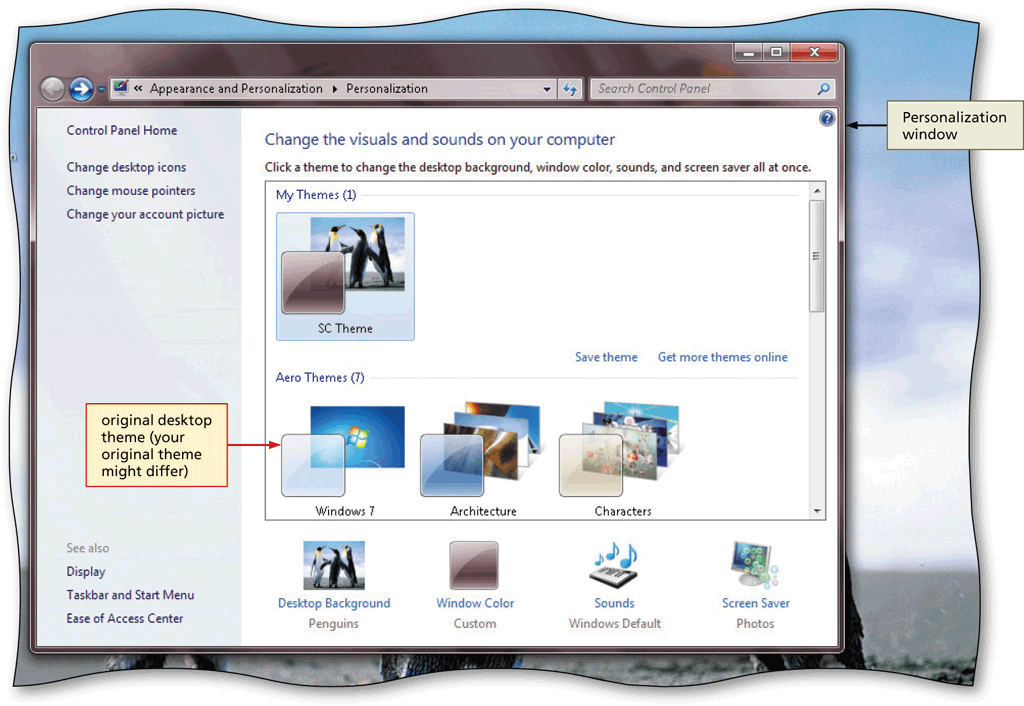Click the Penguins label under Desktop Background
This screenshot has height=706, width=1024.
[x=334, y=624]
